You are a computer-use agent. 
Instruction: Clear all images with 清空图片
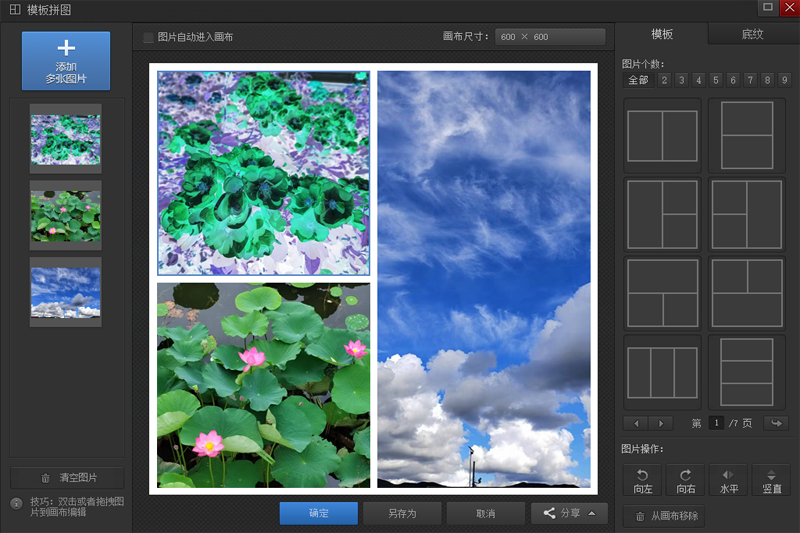click(67, 478)
